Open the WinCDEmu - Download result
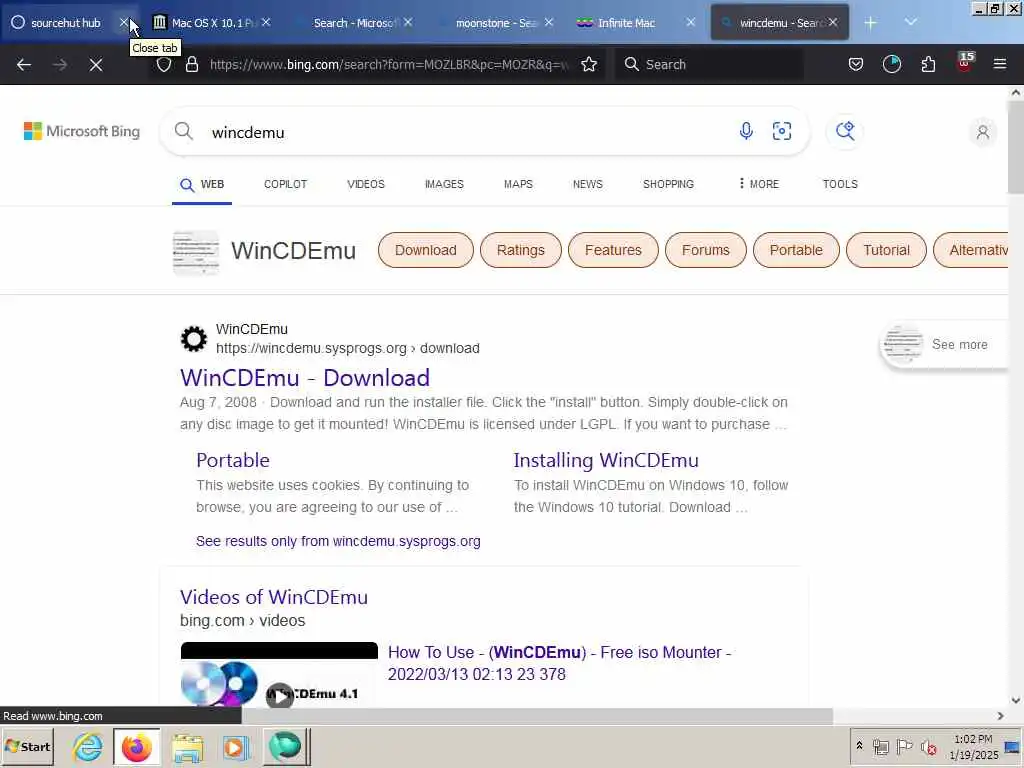 305,377
